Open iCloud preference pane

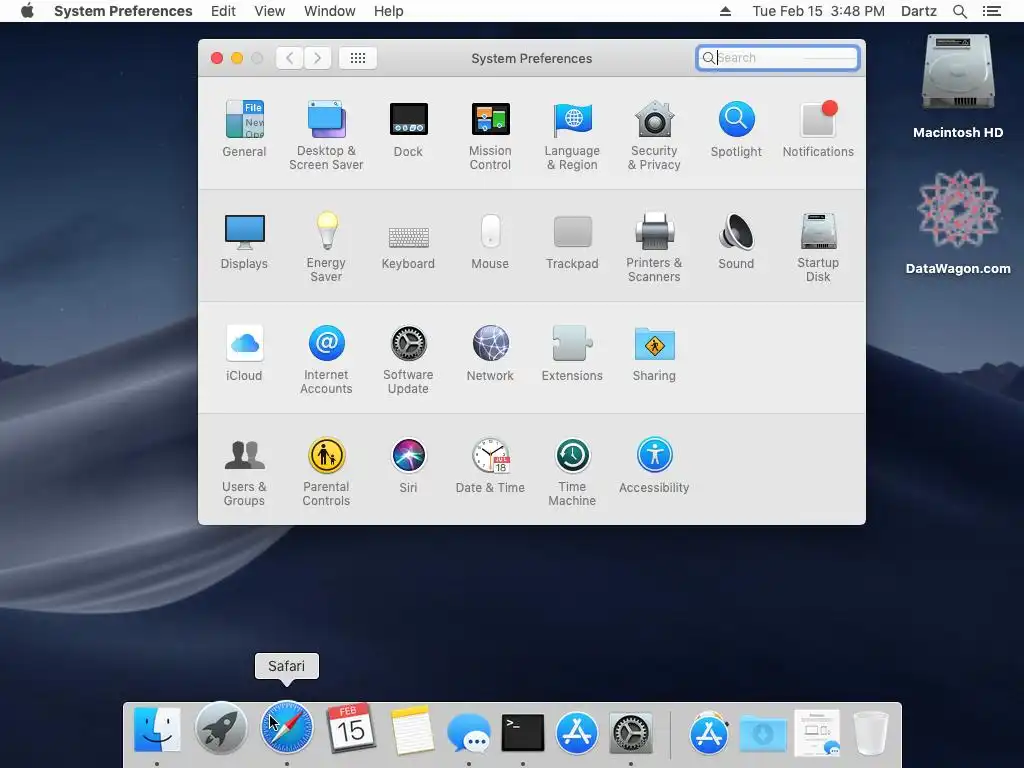[244, 353]
